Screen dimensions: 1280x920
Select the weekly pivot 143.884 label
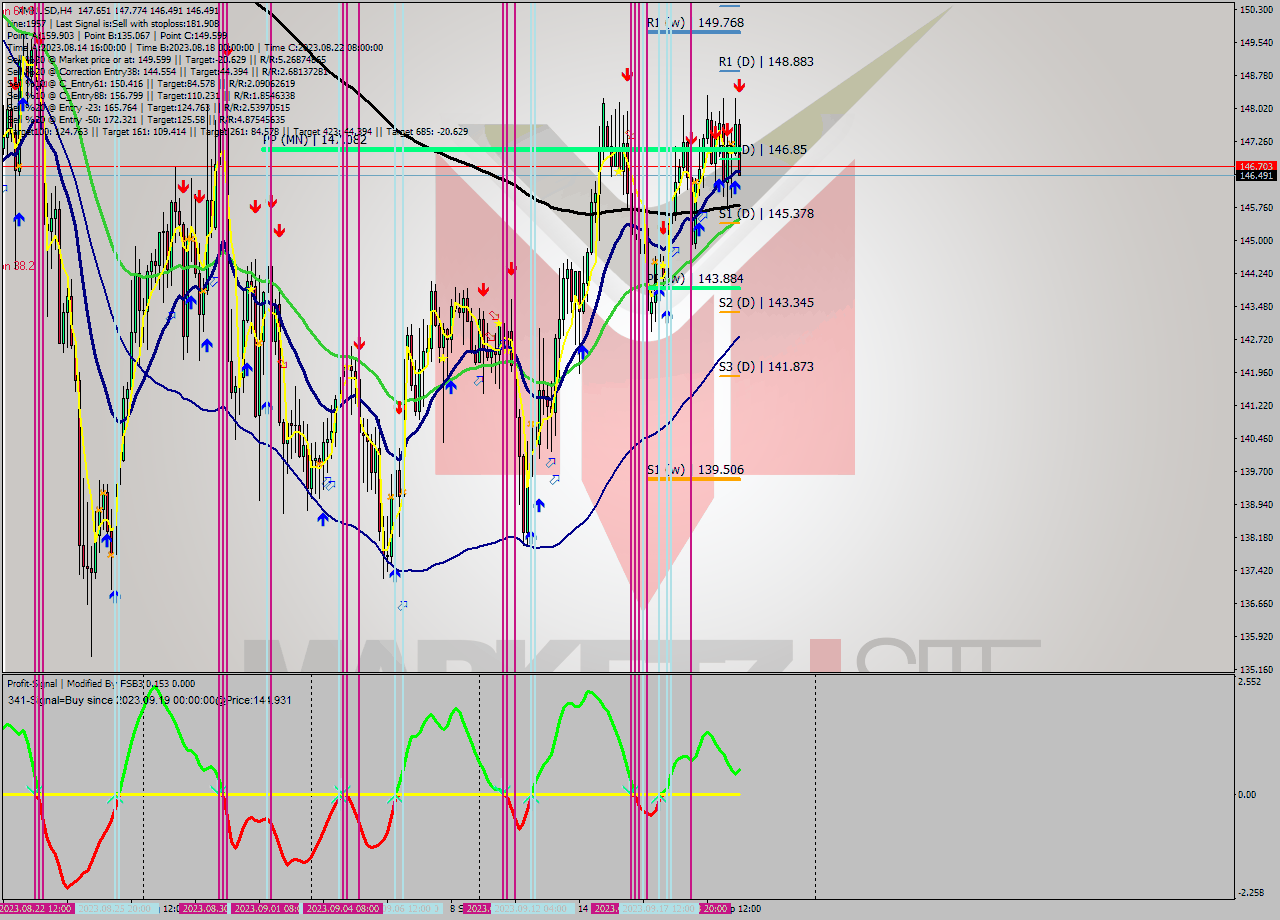pos(695,279)
